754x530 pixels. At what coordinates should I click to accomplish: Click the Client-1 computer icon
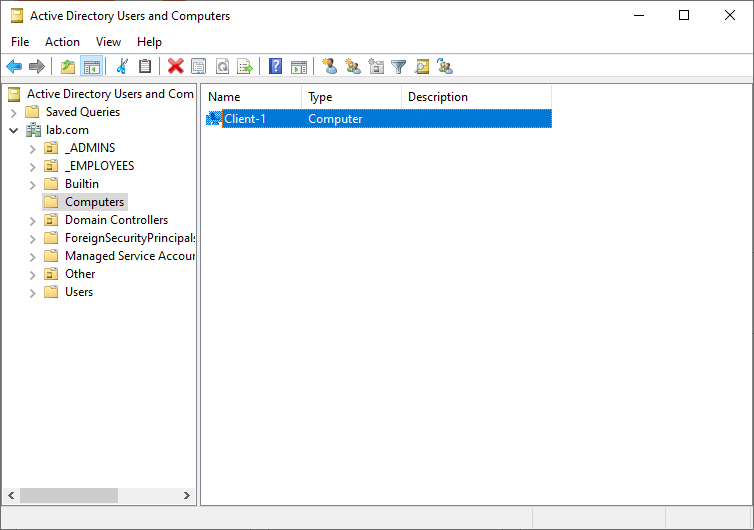click(x=214, y=118)
